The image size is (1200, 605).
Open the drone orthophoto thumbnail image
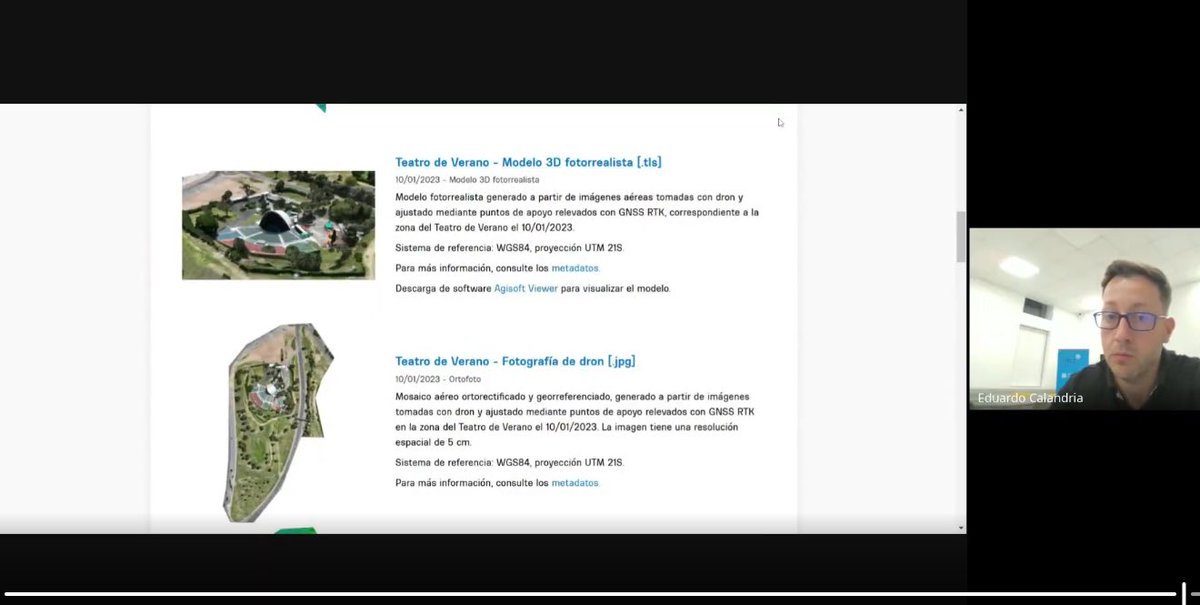(x=277, y=422)
